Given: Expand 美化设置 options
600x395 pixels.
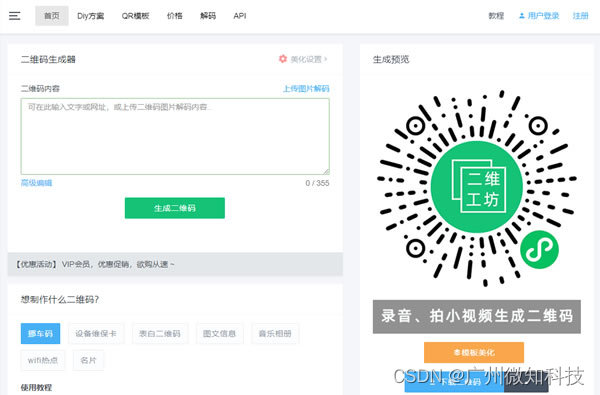Looking at the screenshot, I should [309, 59].
